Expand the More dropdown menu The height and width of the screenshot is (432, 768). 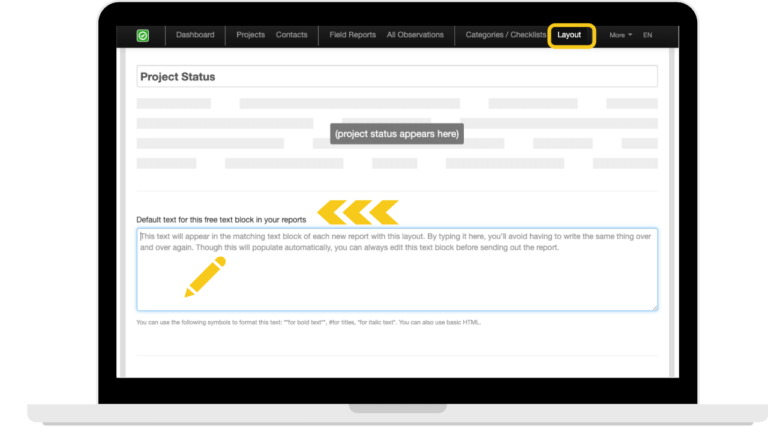pyautogui.click(x=620, y=35)
